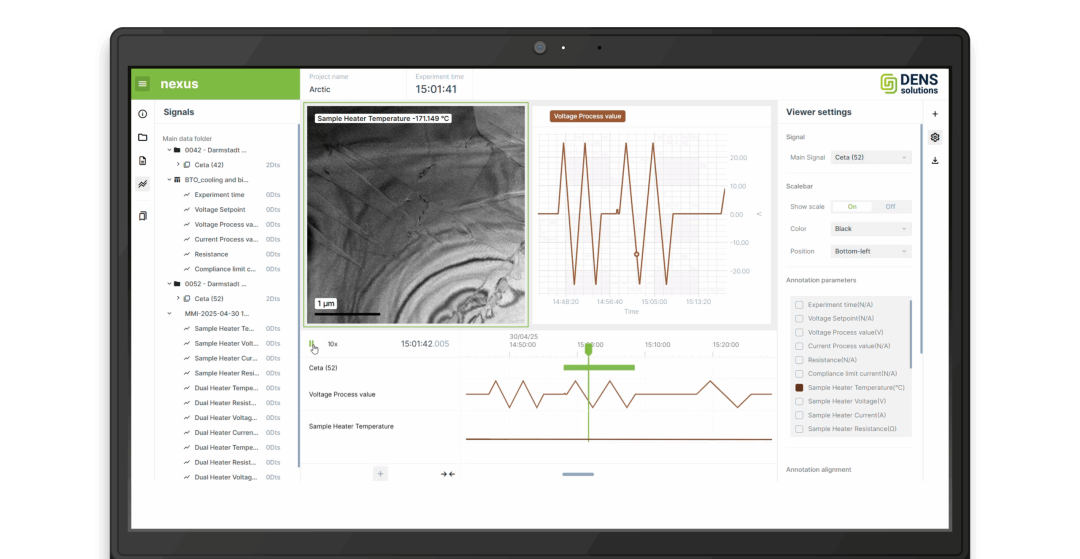The image size is (1080, 559).
Task: Click the fit-to-width arrows icon below timeline
Action: (448, 474)
